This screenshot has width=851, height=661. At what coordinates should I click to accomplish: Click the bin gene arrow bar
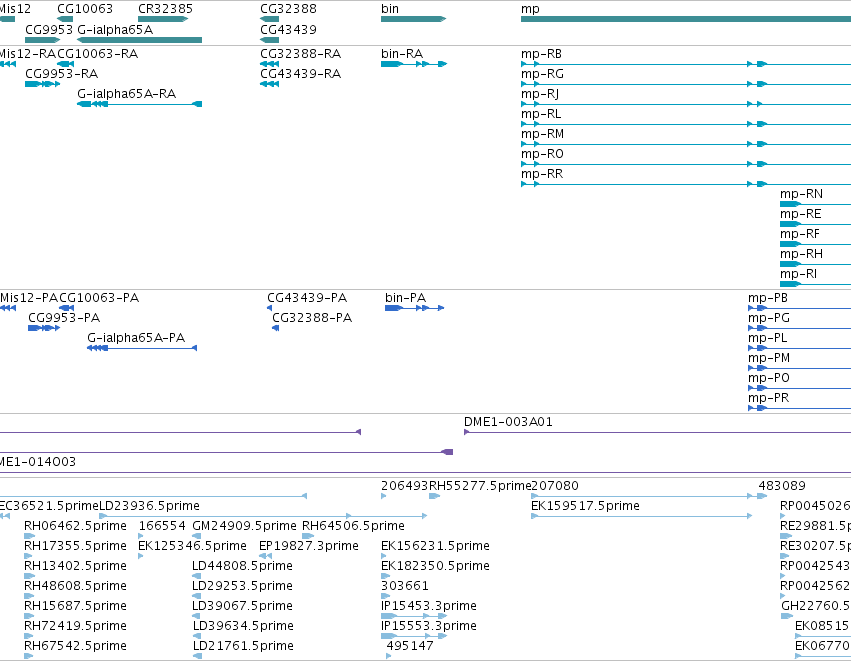click(x=414, y=19)
